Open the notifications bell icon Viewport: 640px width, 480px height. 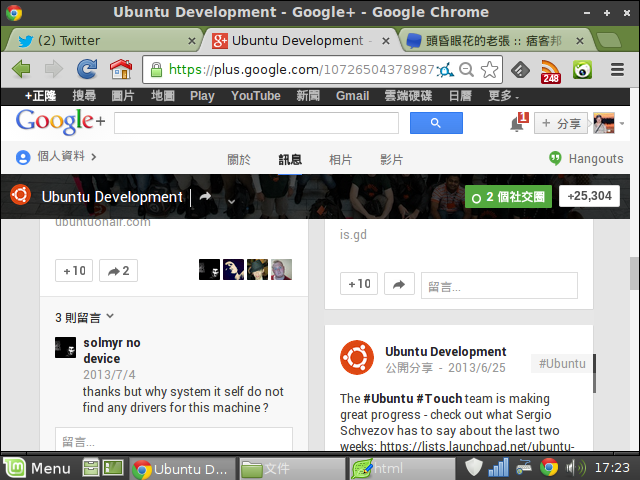[x=517, y=124]
